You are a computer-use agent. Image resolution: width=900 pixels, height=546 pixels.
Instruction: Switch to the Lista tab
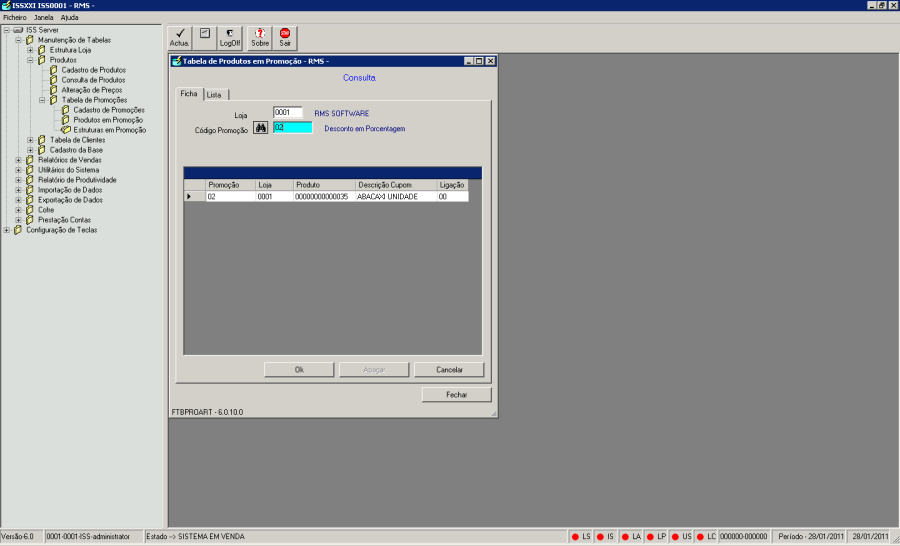215,95
